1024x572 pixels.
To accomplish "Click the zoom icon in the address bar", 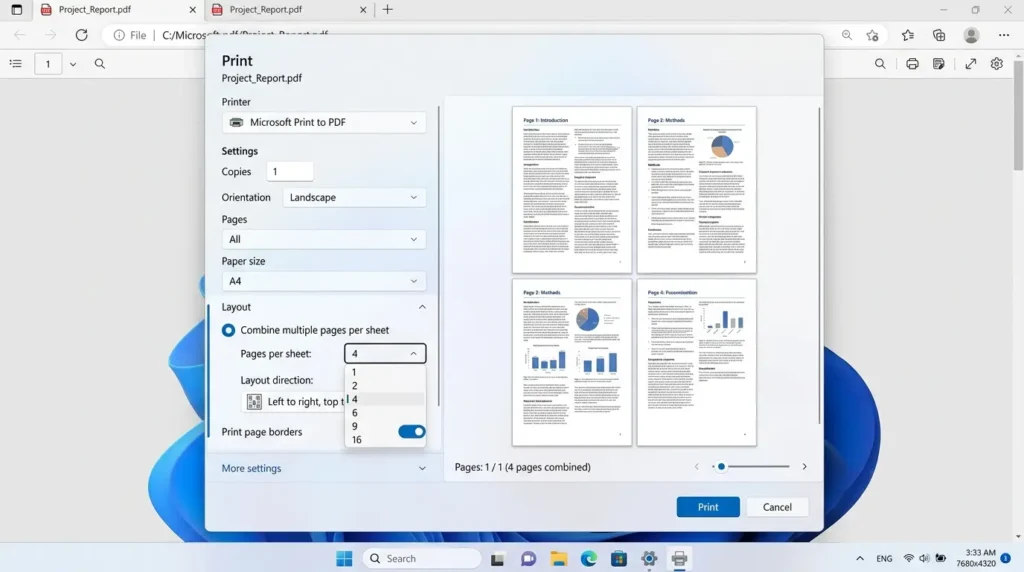I will pyautogui.click(x=847, y=35).
